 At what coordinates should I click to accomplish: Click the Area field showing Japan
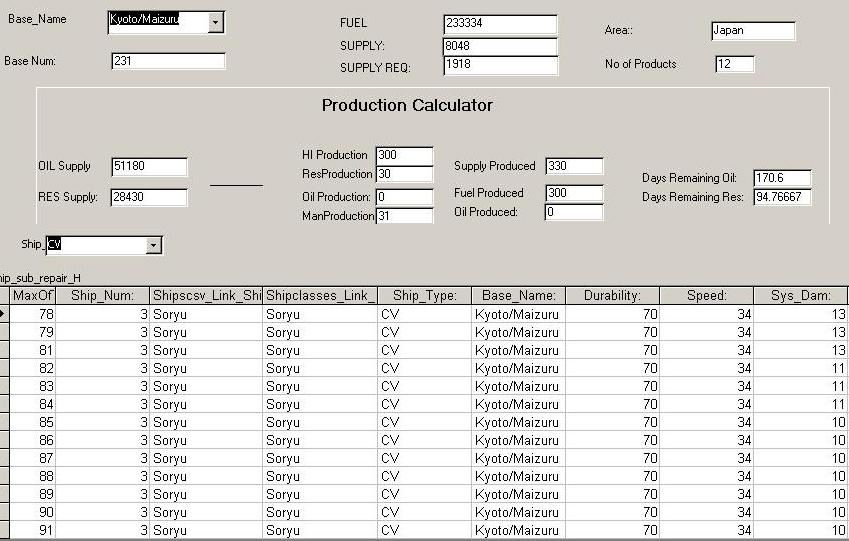(753, 31)
